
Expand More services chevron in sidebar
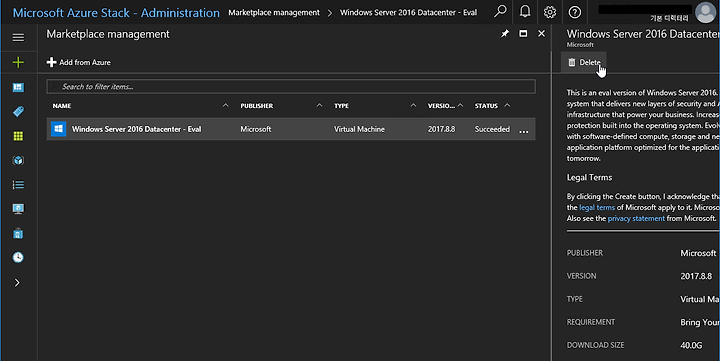click(17, 282)
